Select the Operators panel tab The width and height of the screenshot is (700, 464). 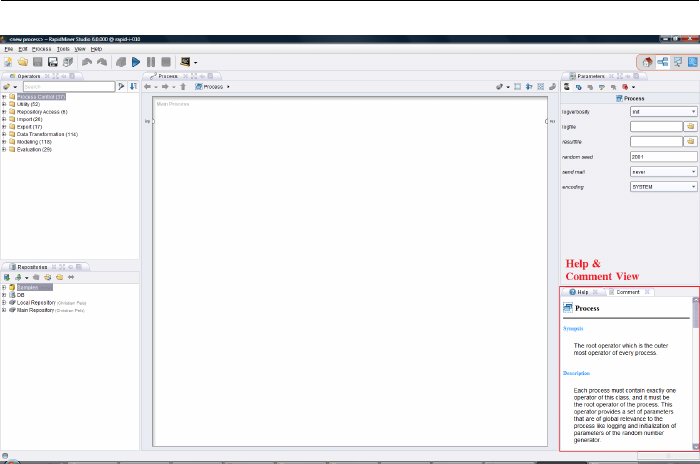coord(29,76)
